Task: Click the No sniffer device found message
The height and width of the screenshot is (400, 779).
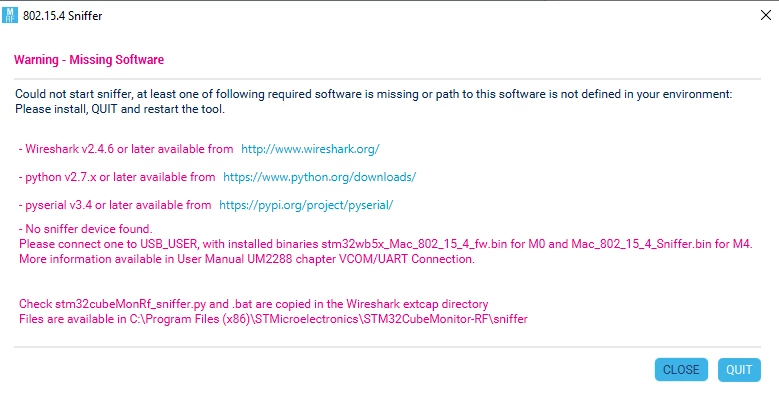Action: 85,229
